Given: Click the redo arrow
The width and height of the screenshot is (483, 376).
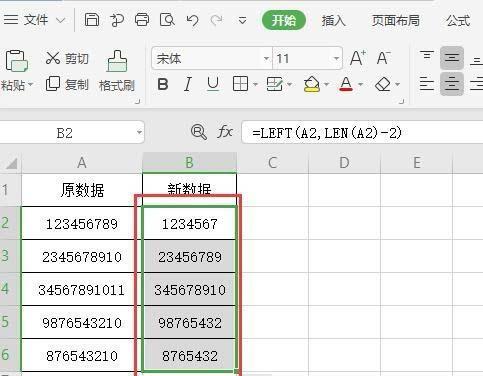Looking at the screenshot, I should click(x=217, y=20).
